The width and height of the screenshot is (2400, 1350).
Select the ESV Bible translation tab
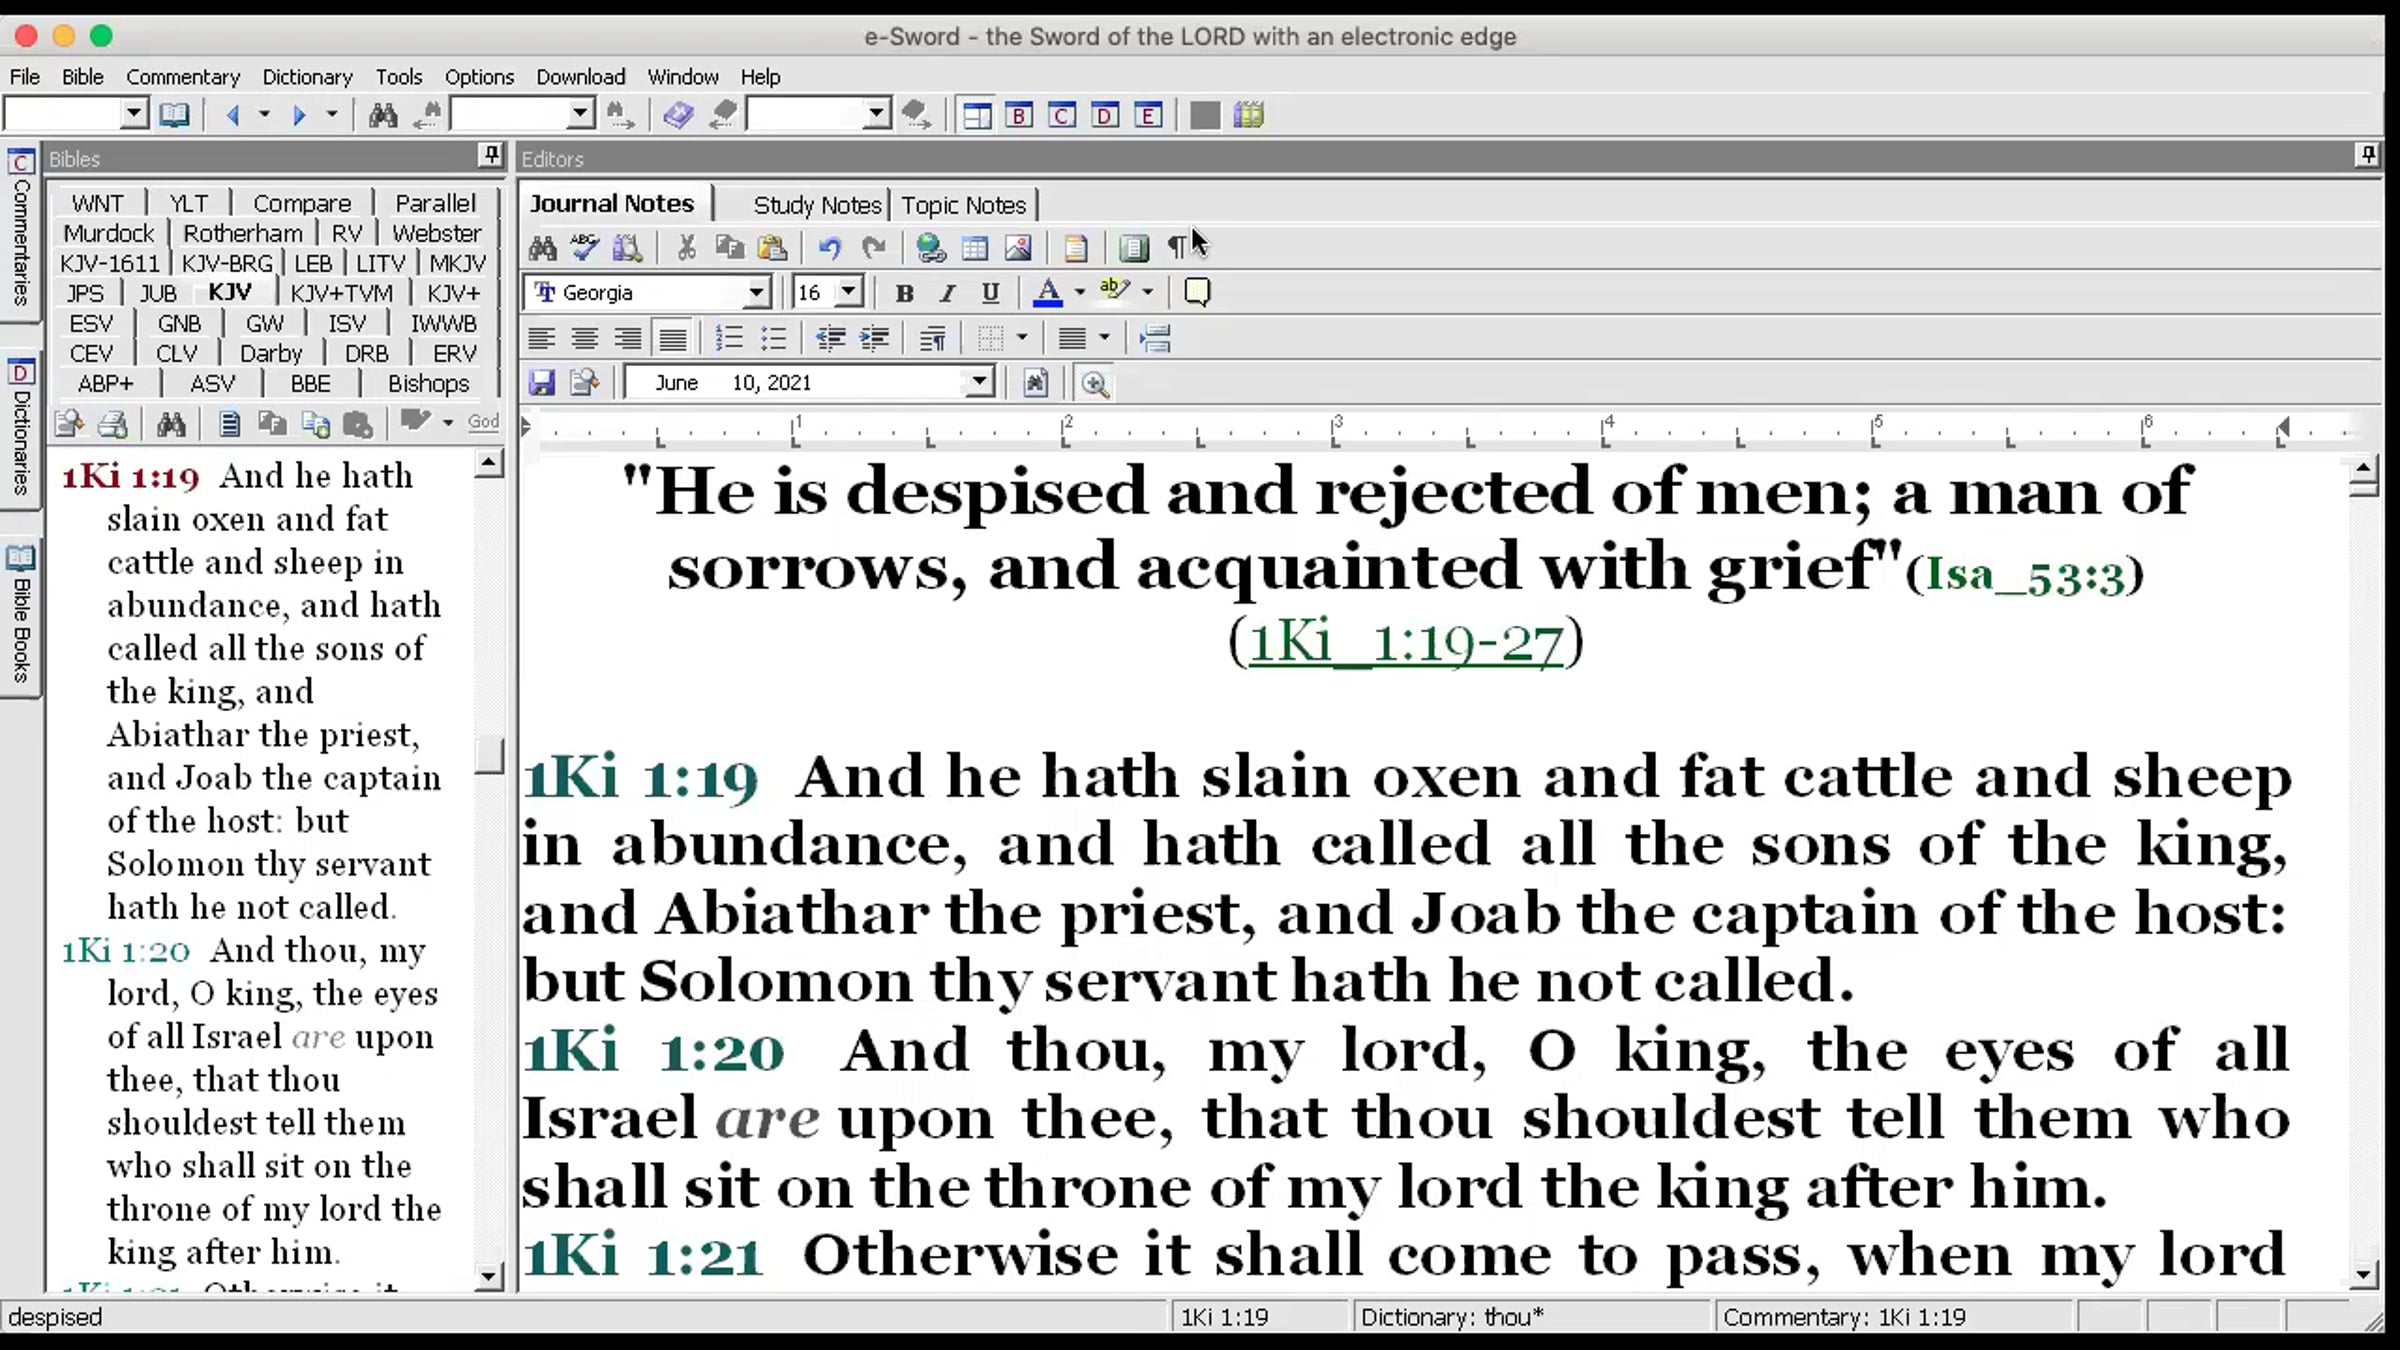click(x=90, y=323)
